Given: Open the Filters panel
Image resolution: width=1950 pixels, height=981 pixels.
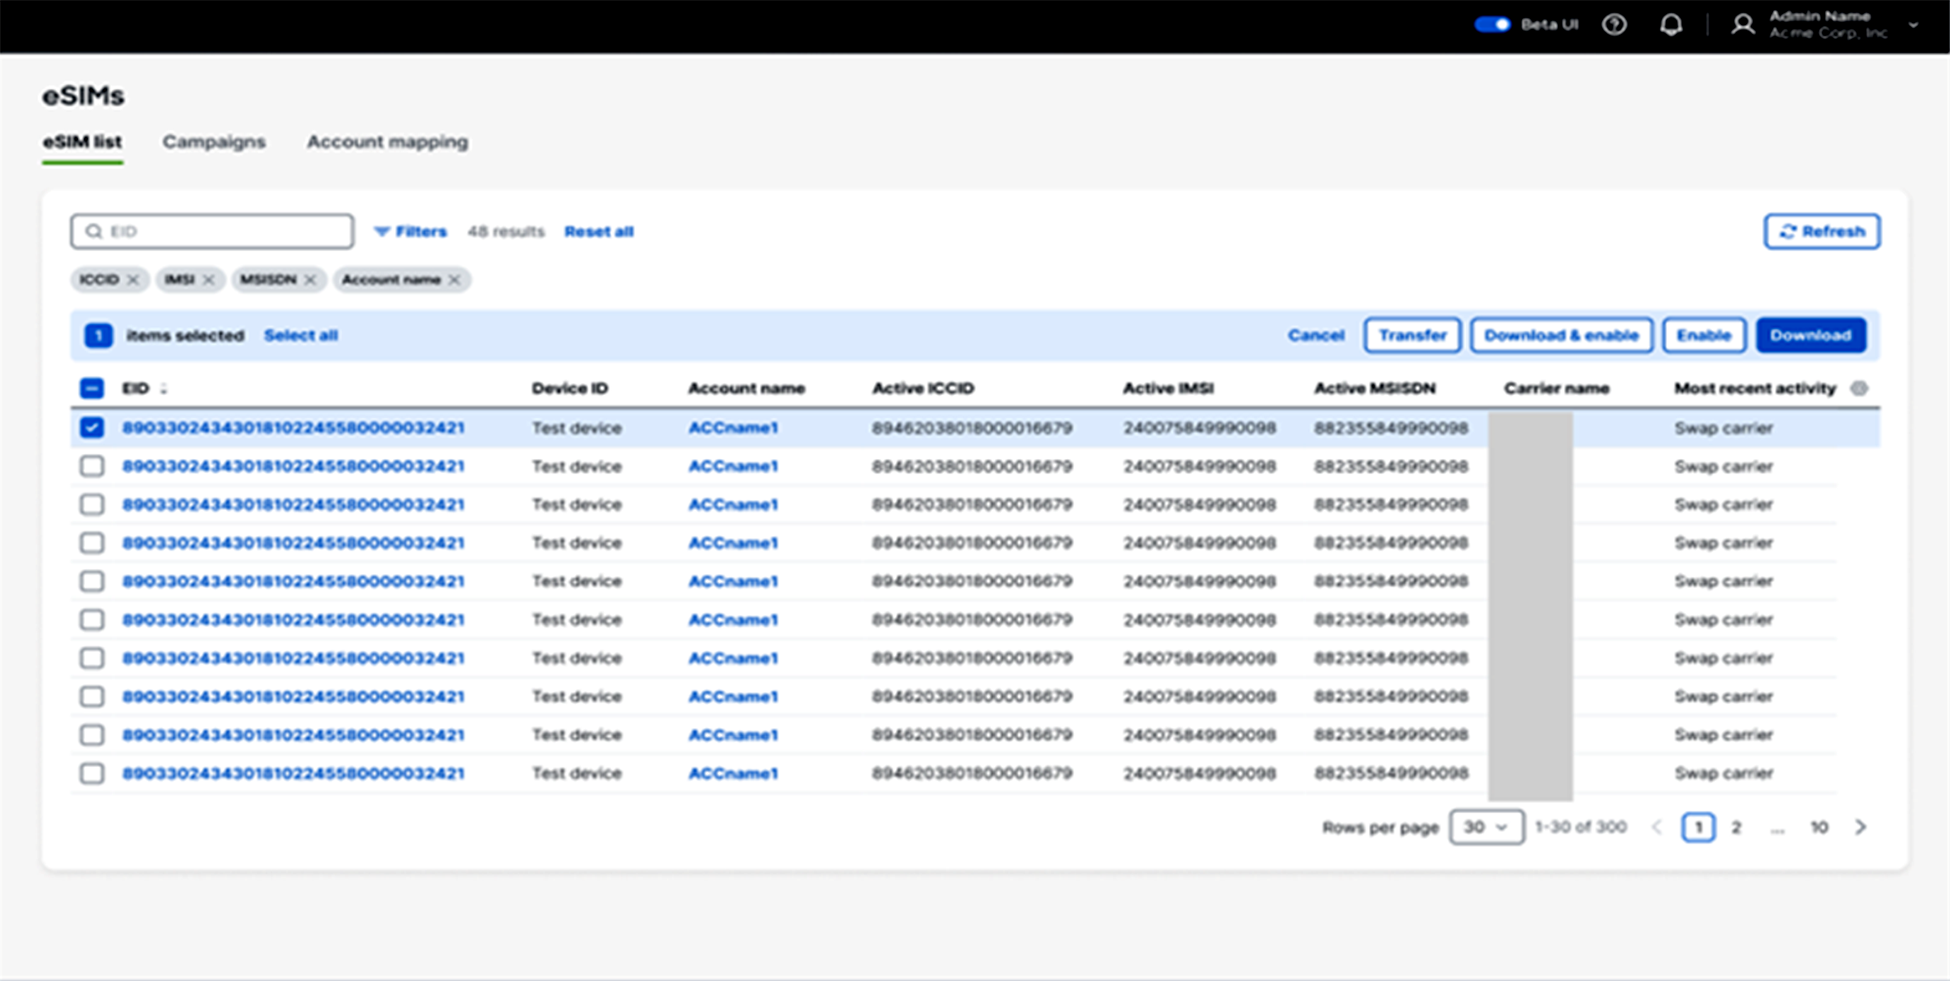Looking at the screenshot, I should pyautogui.click(x=410, y=231).
